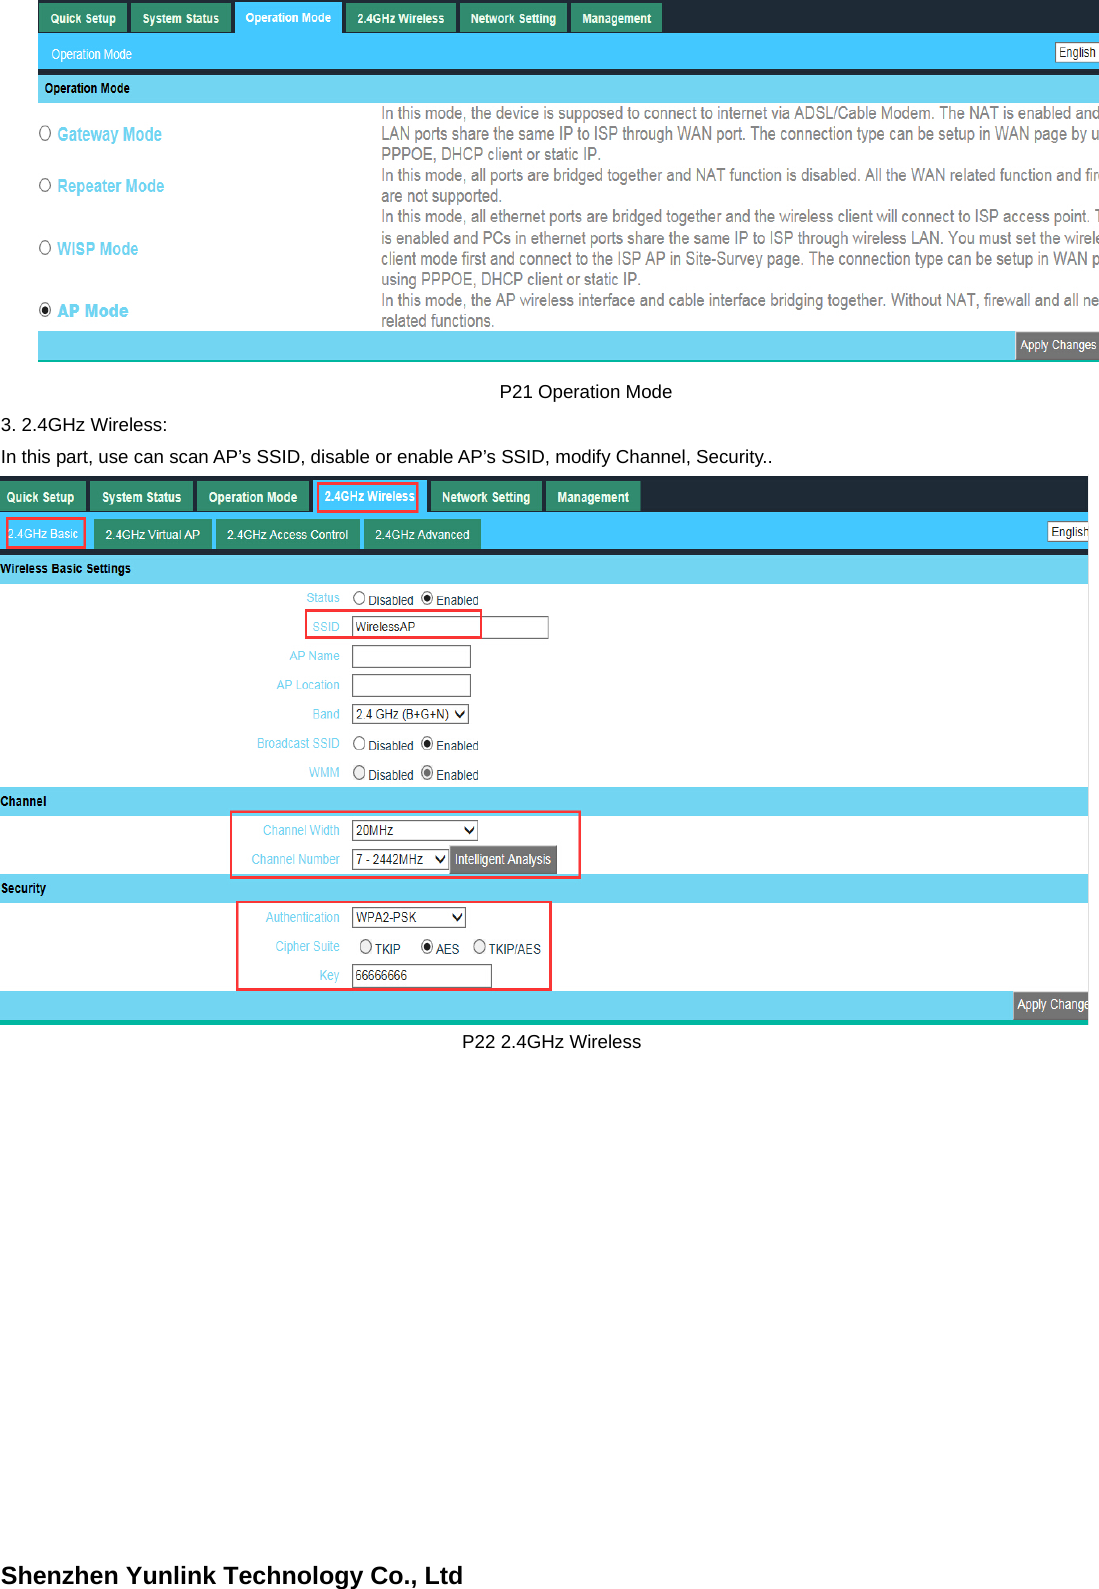Open Network Setting tab in upper screenshot
Image resolution: width=1099 pixels, height=1589 pixels.
(x=513, y=18)
